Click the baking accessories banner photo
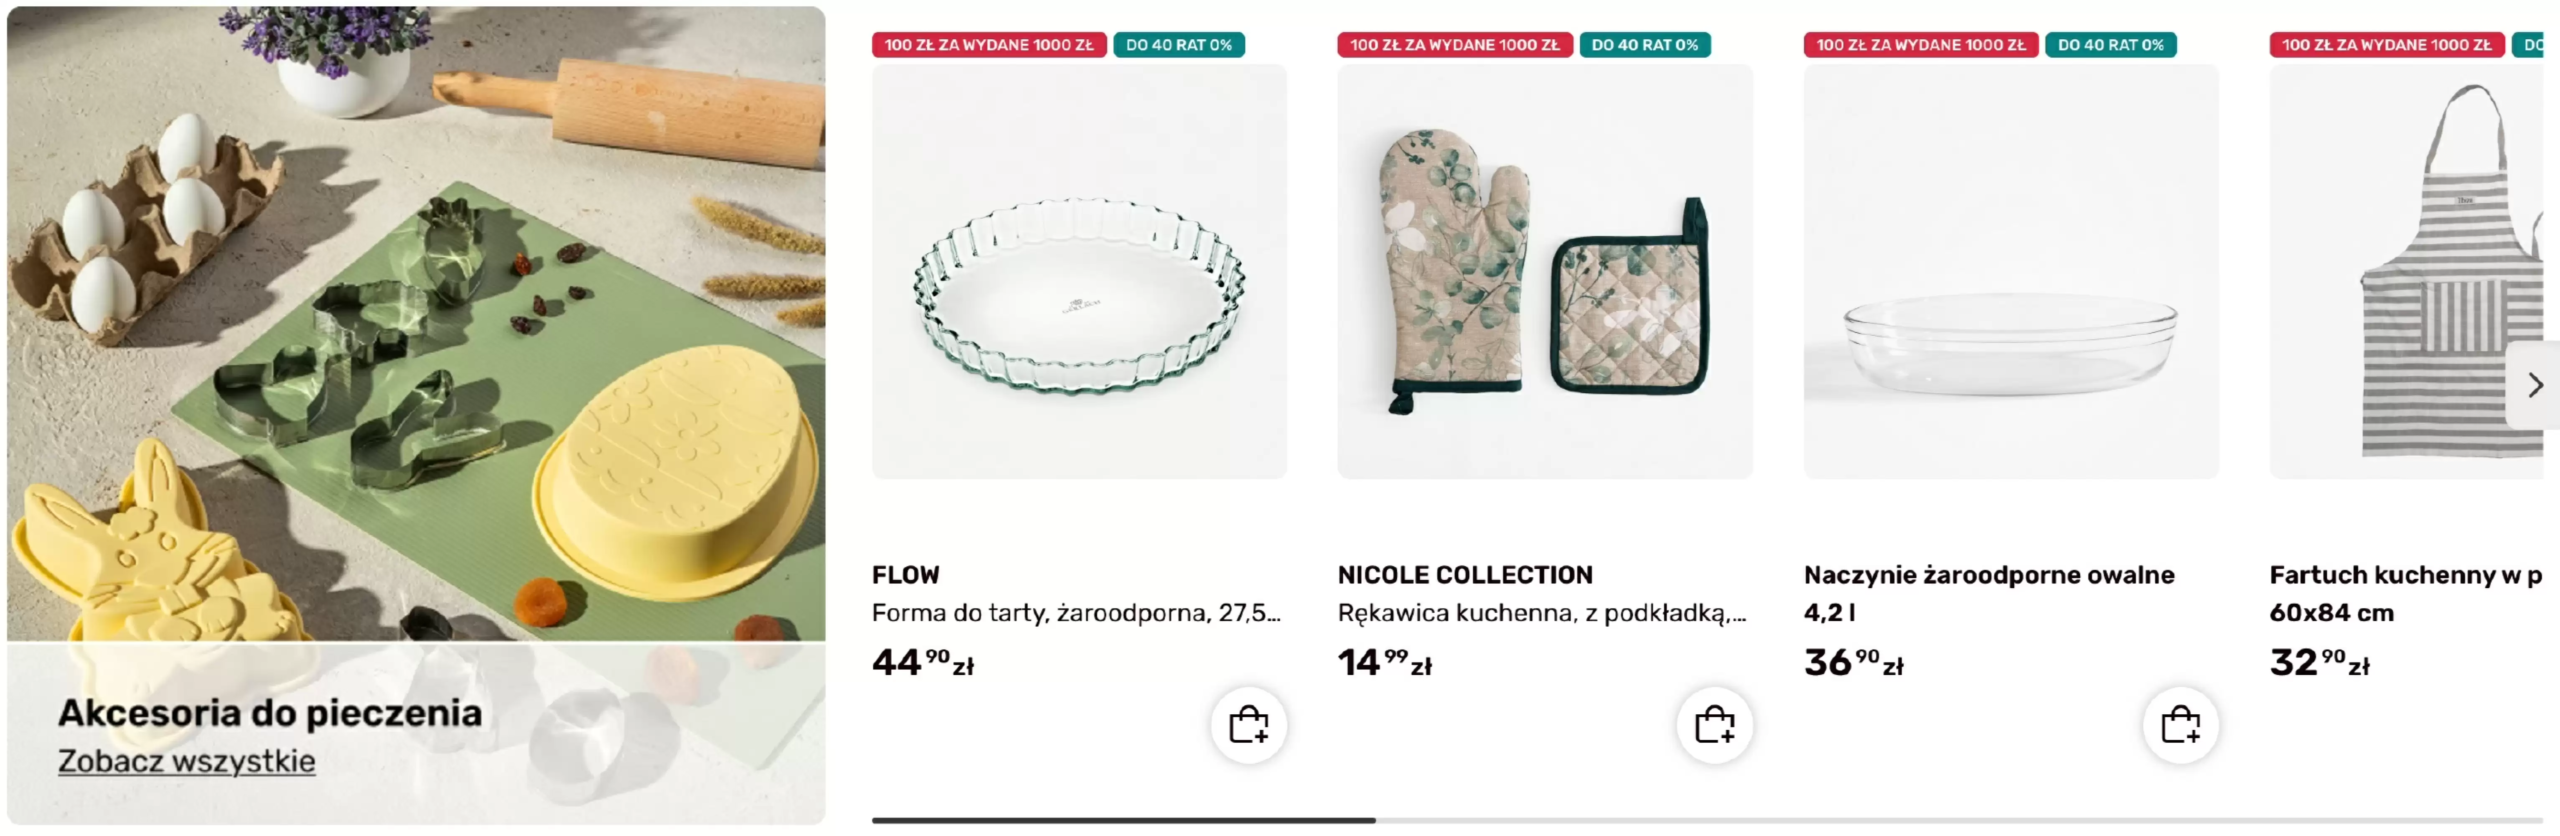 (416, 320)
